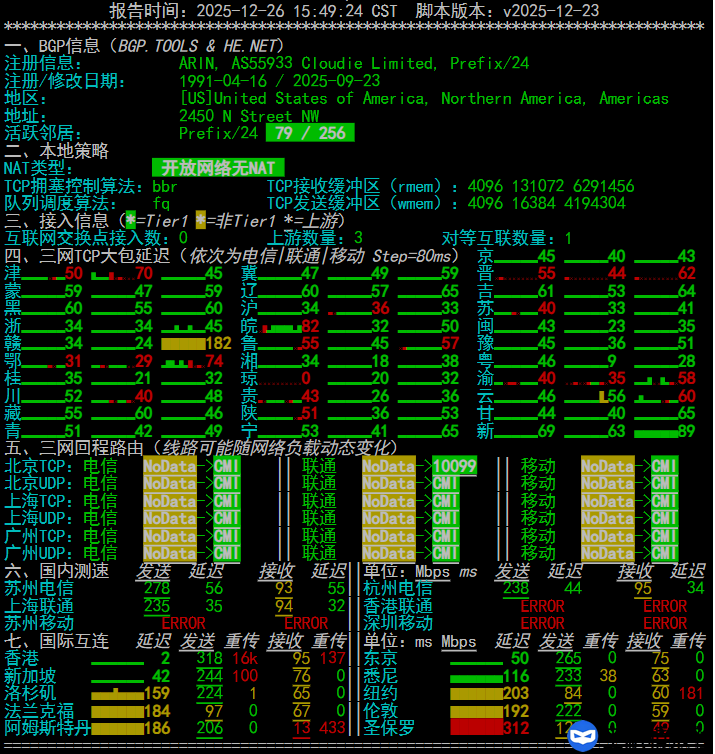The height and width of the screenshot is (754, 715).
Task: Click the red 0 value for 琼
Action: [306, 378]
